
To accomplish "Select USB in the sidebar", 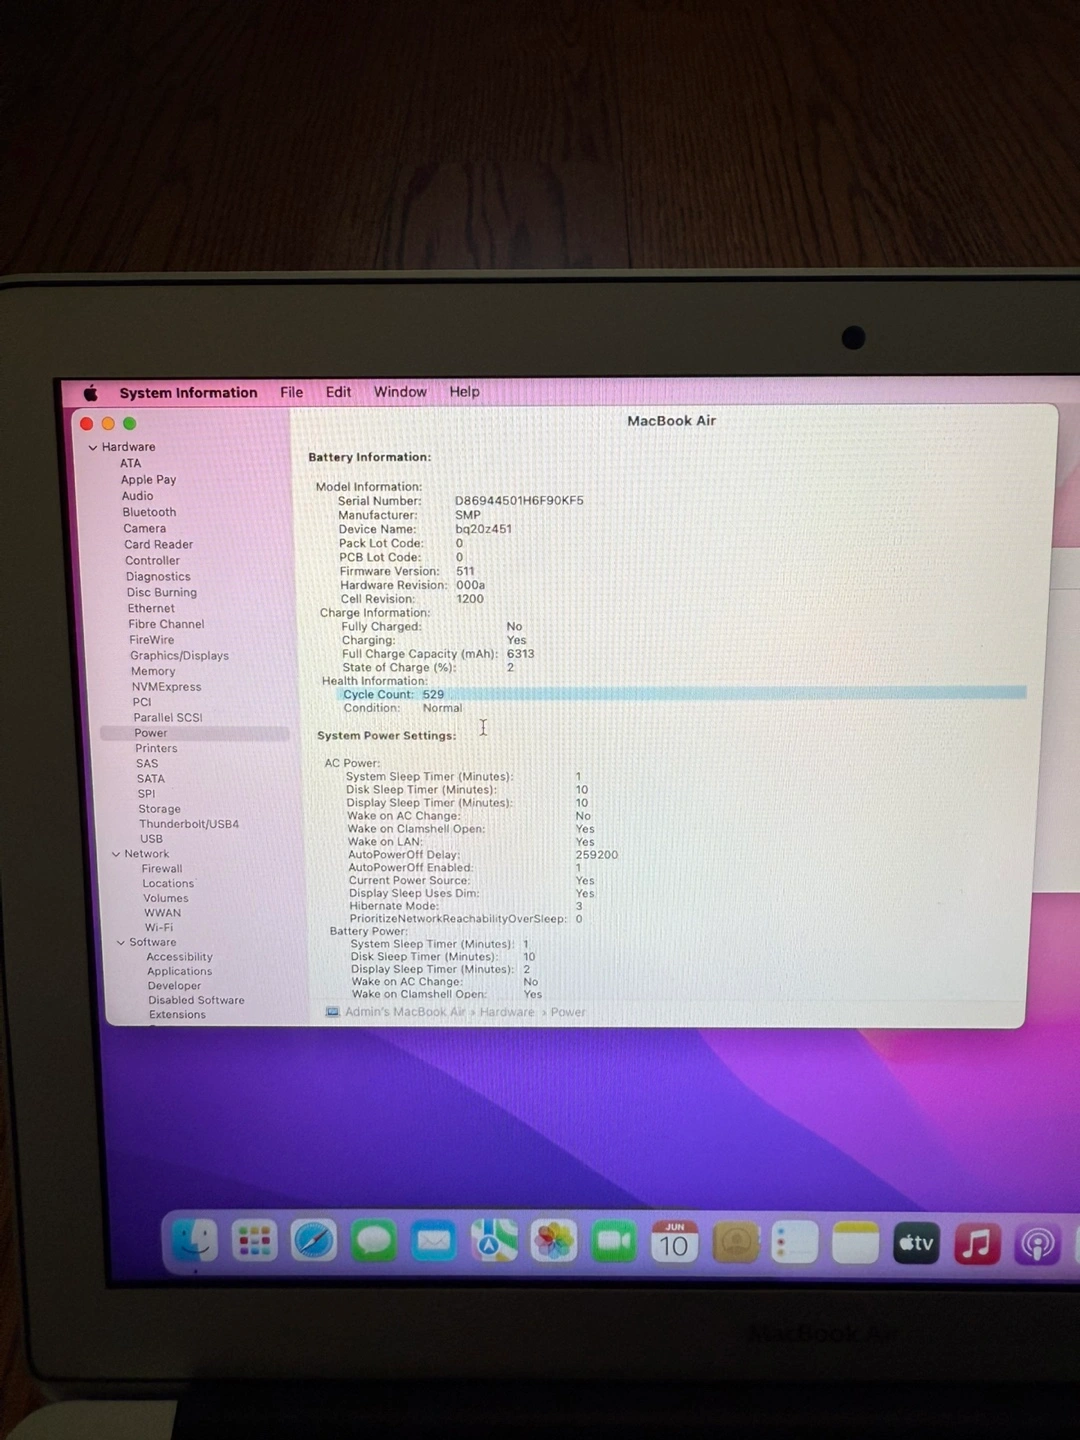I will click(151, 839).
